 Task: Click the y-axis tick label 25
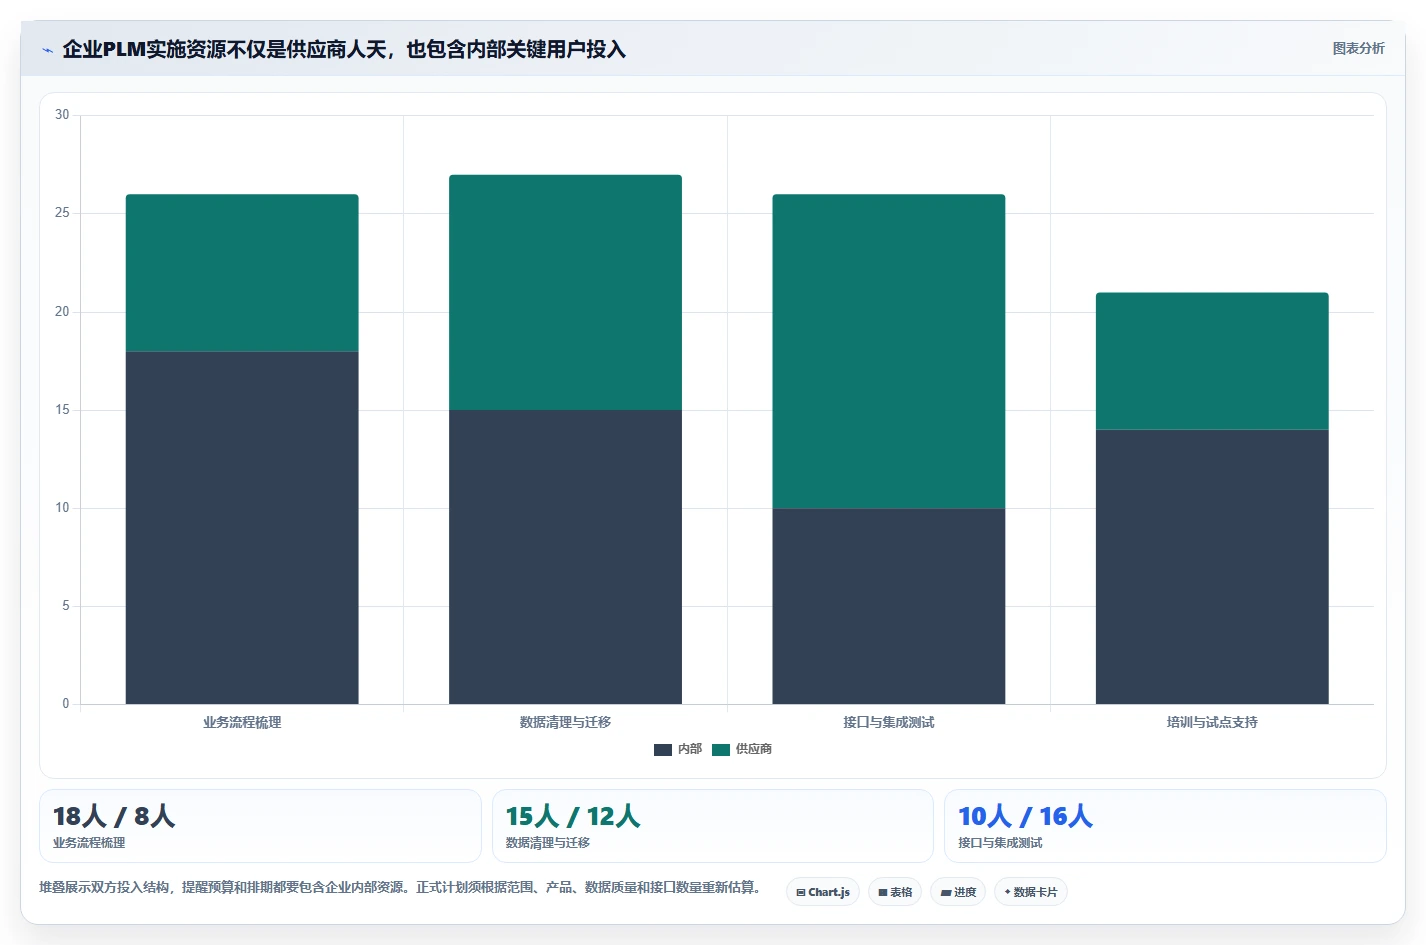point(62,213)
